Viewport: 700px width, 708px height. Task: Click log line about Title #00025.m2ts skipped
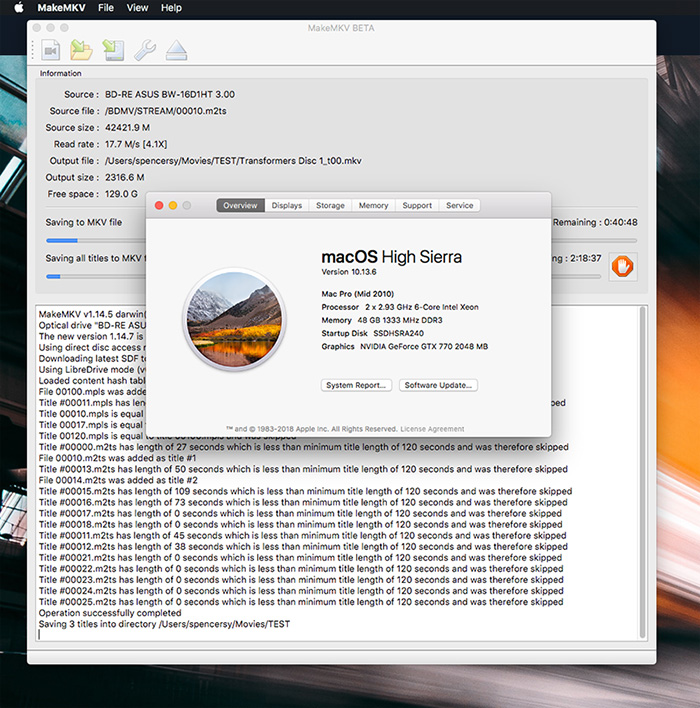click(x=301, y=602)
